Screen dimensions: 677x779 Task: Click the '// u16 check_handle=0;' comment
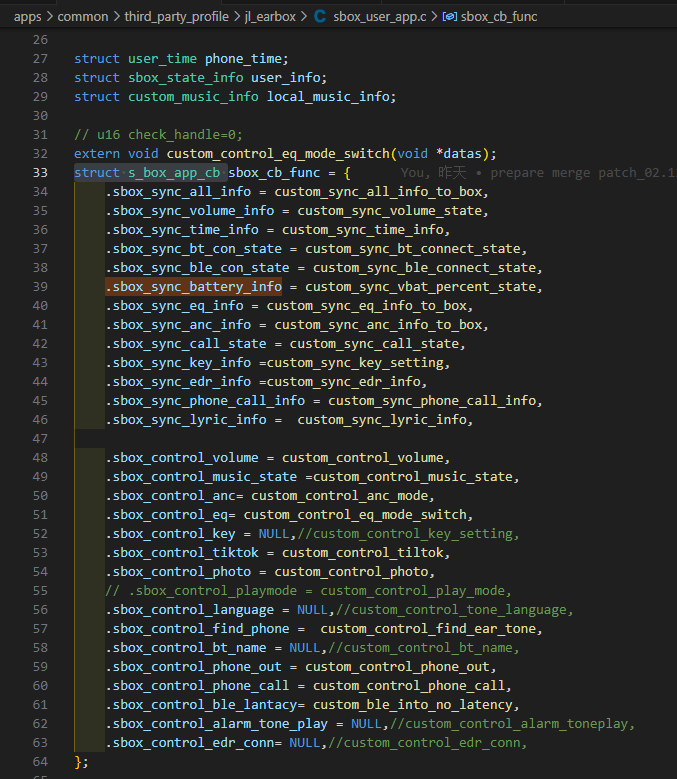[x=158, y=135]
